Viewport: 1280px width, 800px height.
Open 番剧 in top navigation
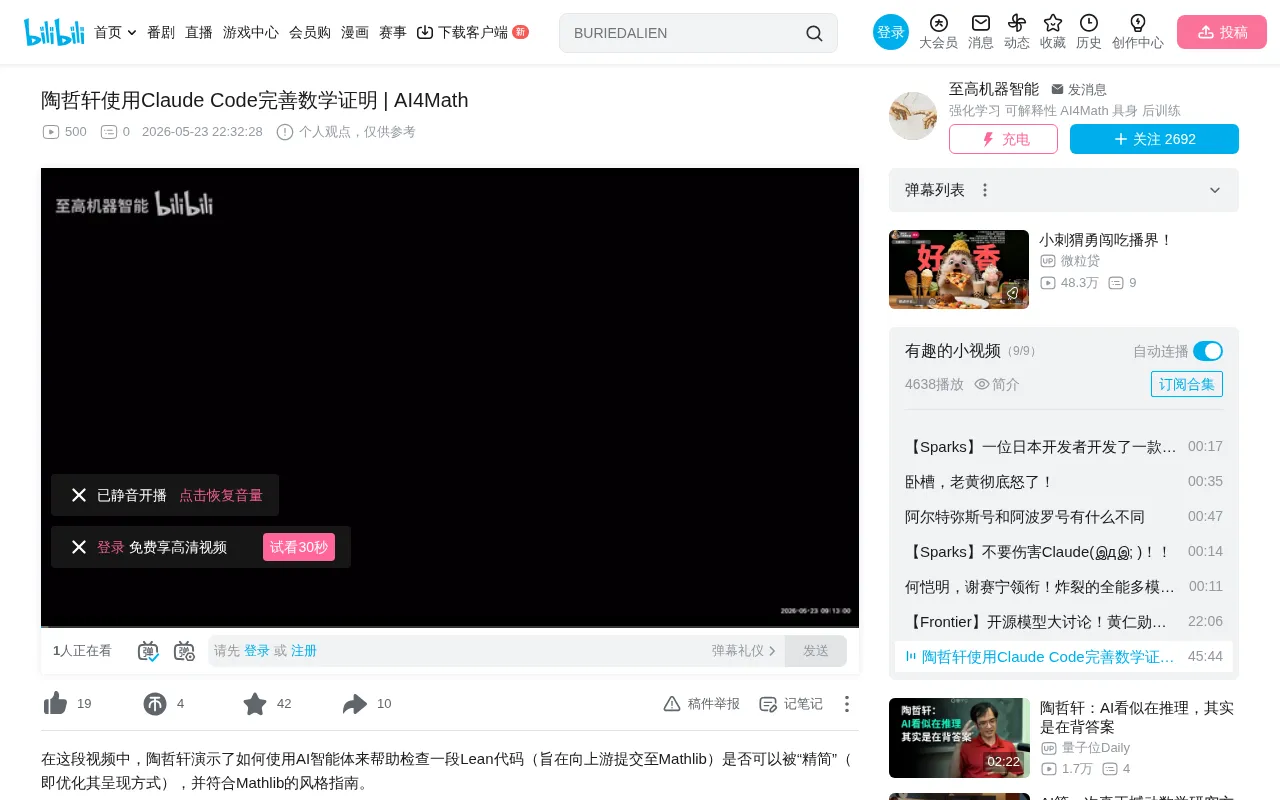tap(161, 32)
